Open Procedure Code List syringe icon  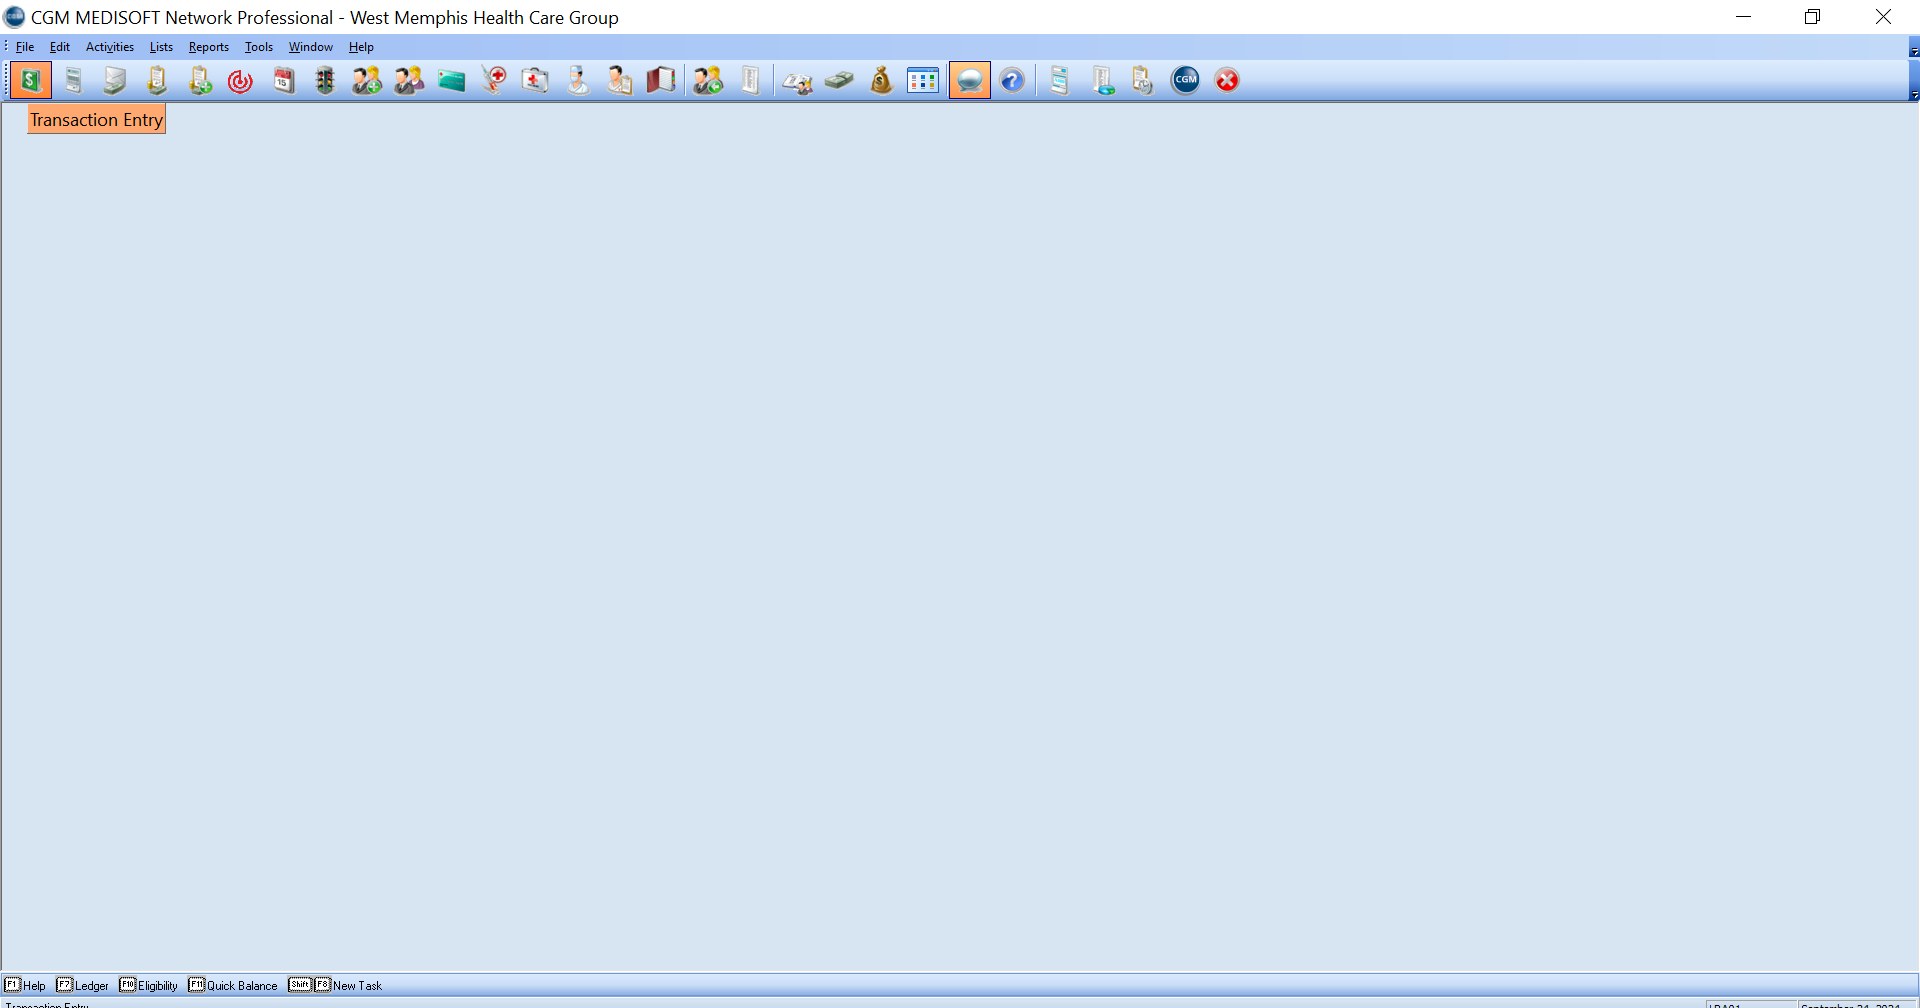[x=493, y=80]
